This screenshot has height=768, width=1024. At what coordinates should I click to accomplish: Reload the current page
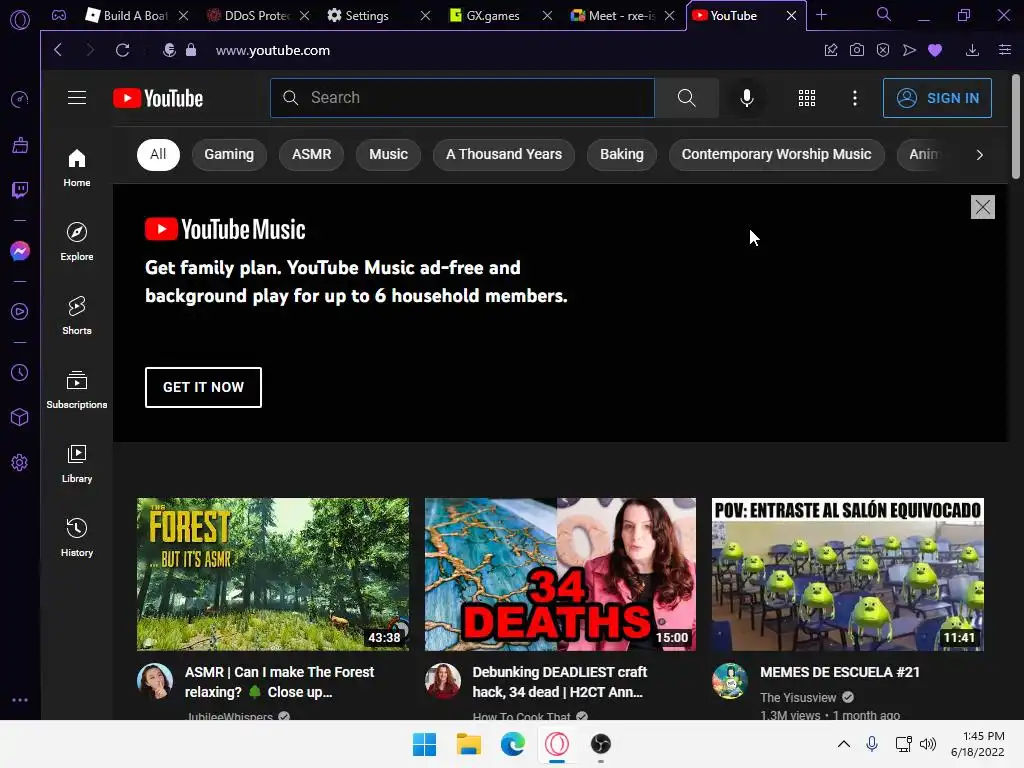pos(122,50)
